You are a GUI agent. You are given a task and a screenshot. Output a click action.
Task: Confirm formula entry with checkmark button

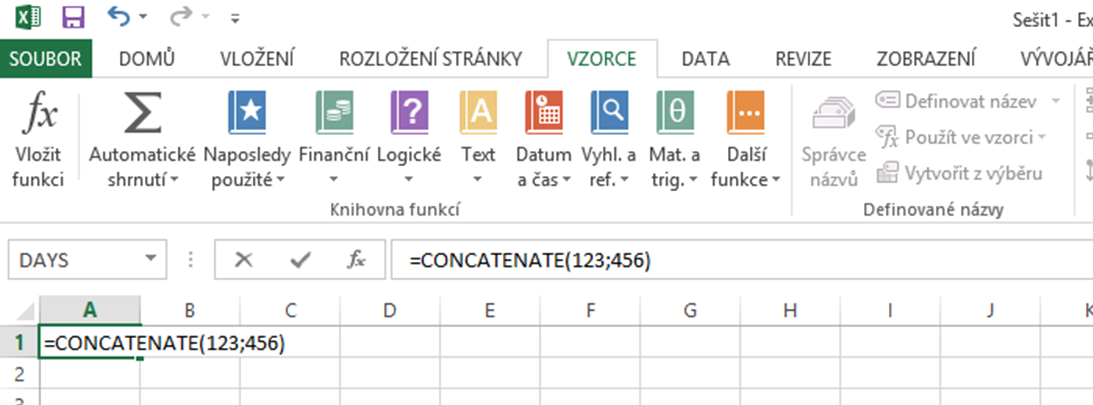click(x=300, y=261)
